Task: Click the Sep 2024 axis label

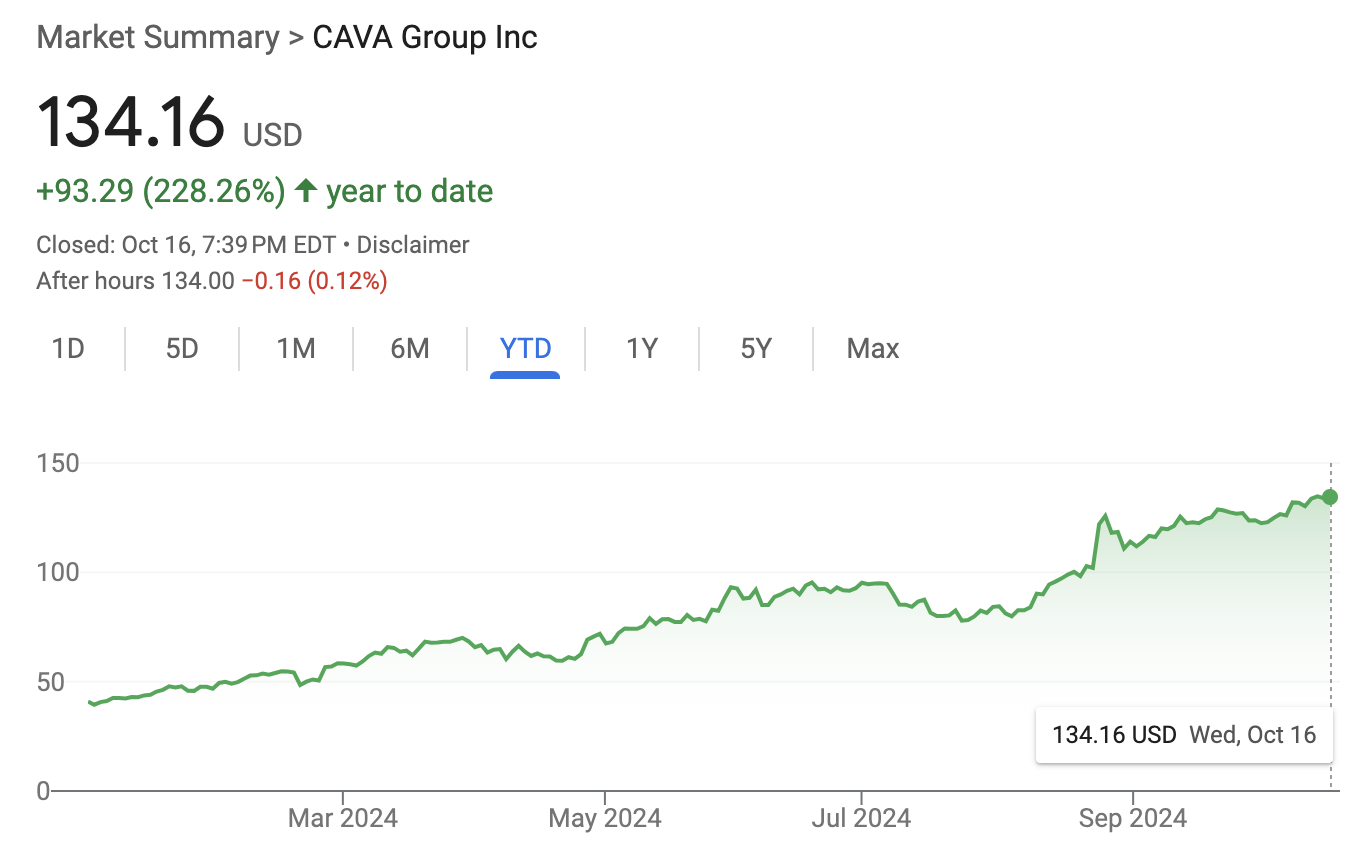Action: pos(1133,818)
